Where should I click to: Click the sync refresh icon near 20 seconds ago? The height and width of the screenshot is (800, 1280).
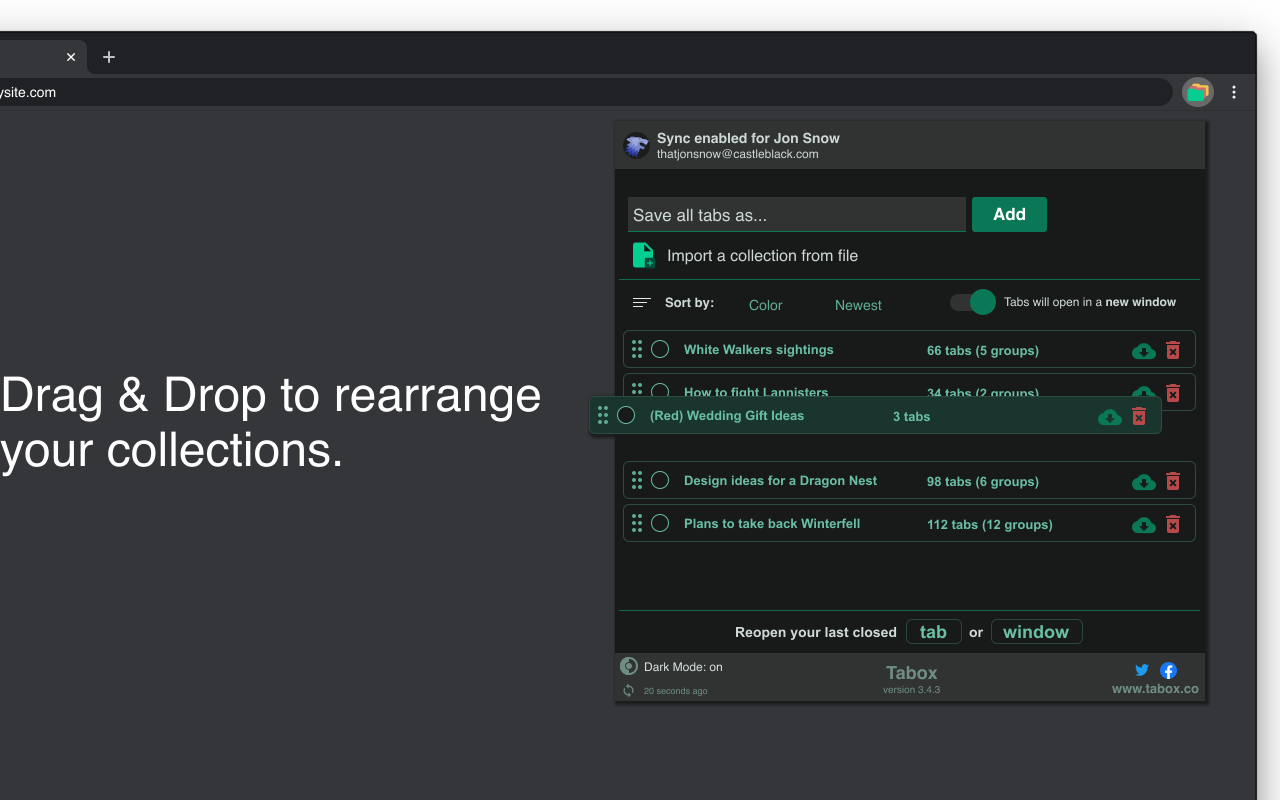[x=628, y=690]
